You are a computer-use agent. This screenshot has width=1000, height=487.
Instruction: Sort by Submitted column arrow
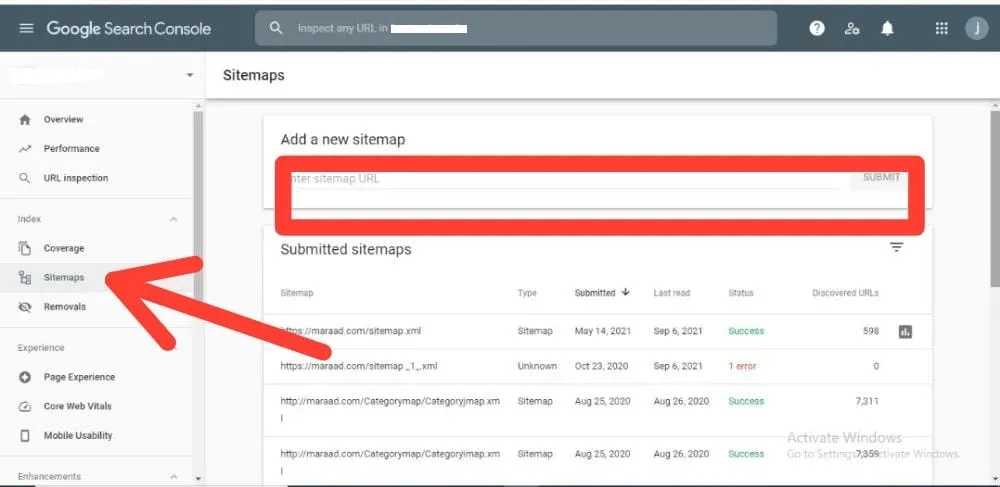click(625, 292)
